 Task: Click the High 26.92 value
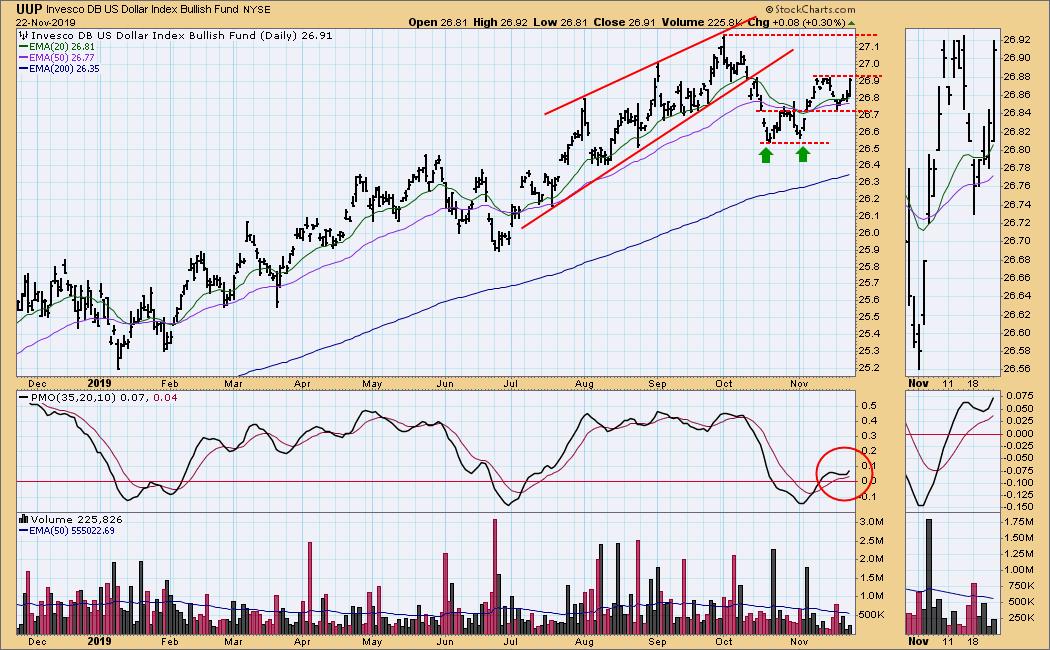[500, 22]
